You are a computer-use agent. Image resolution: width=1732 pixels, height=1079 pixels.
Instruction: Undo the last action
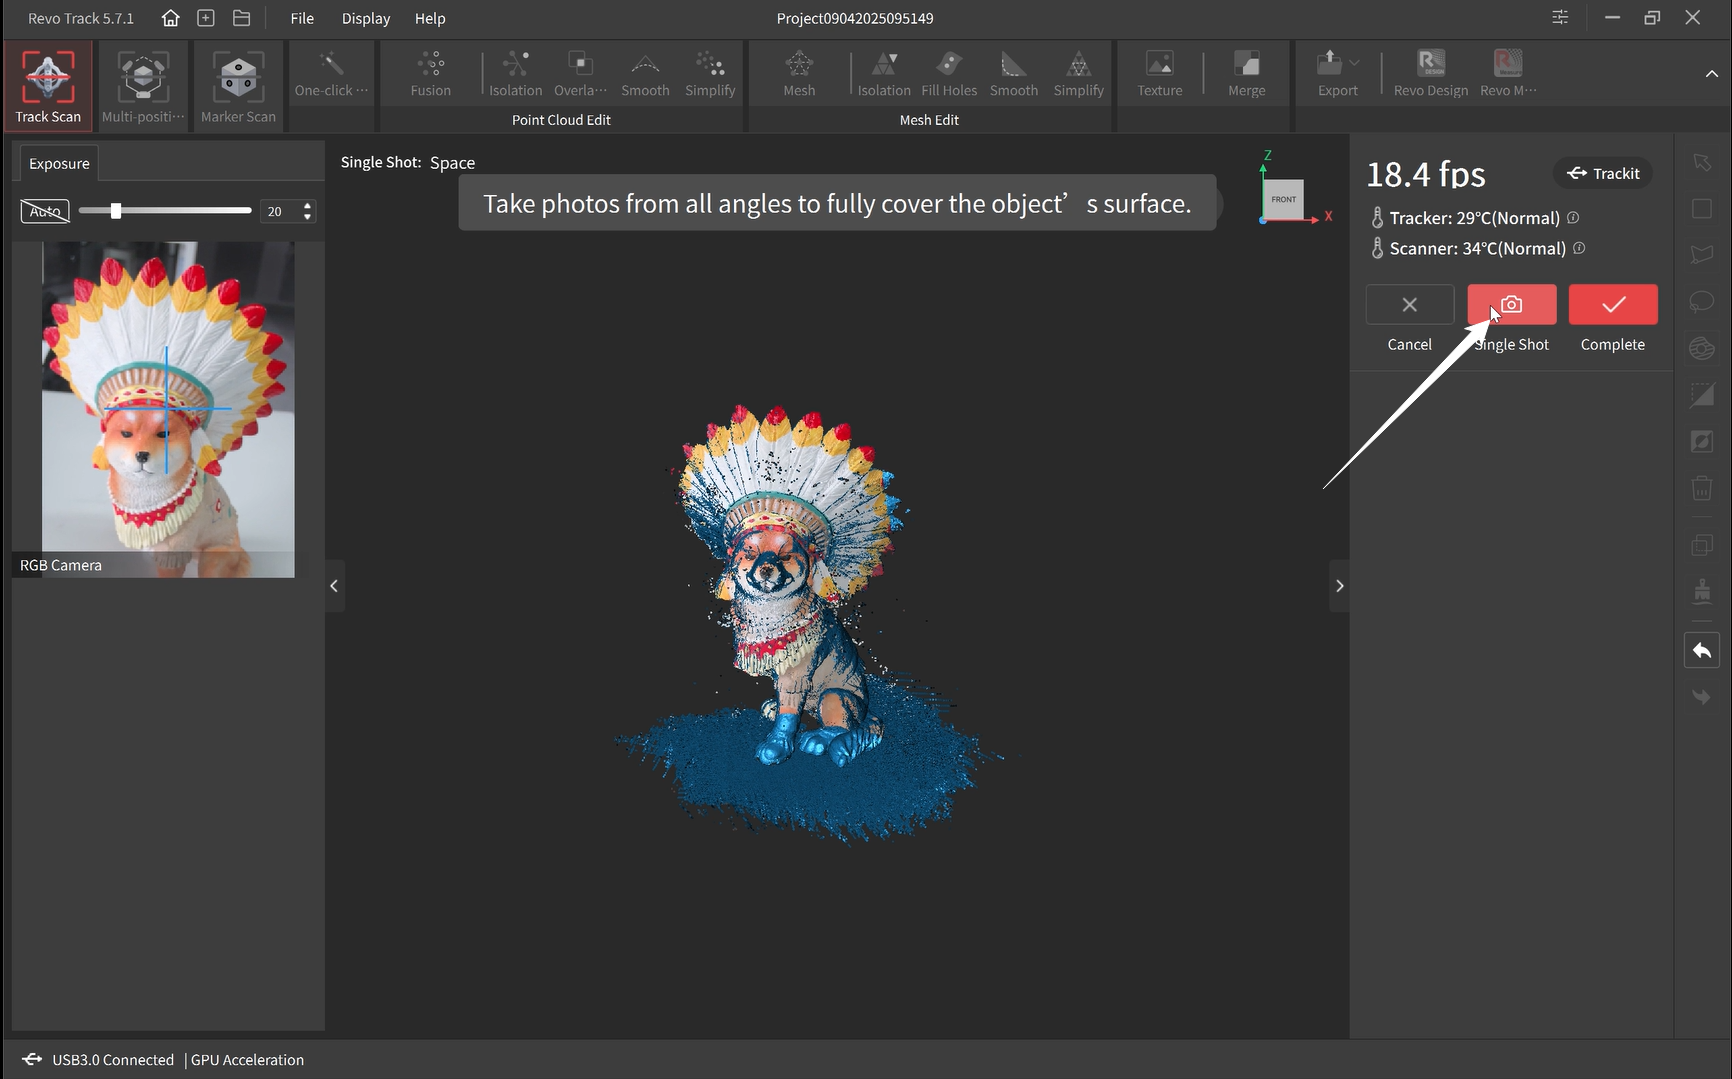coord(1702,651)
